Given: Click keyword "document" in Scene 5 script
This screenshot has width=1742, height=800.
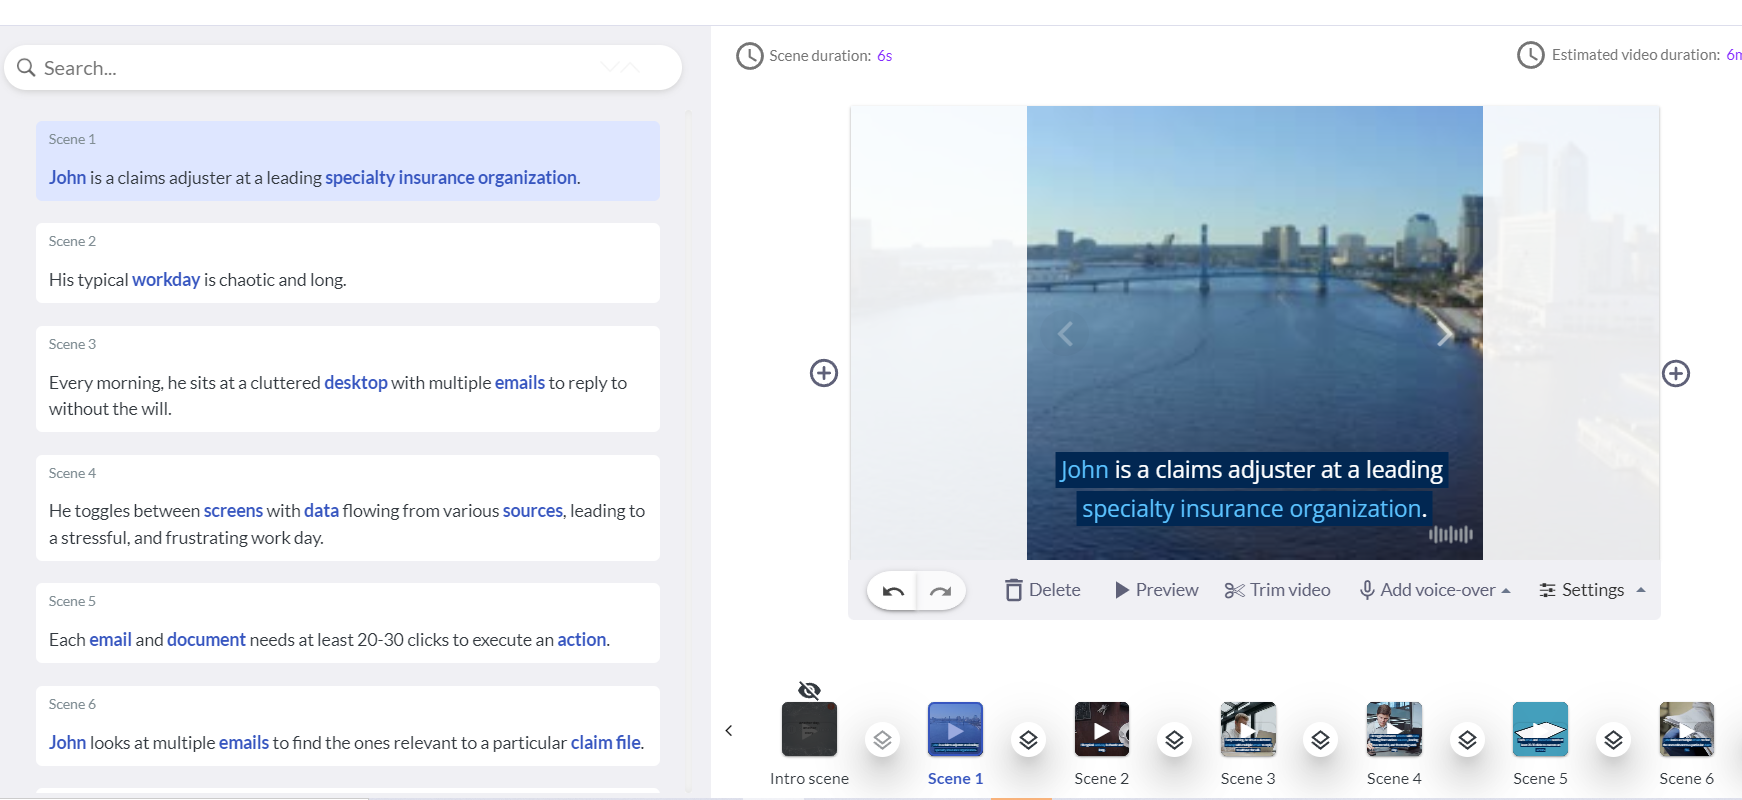Looking at the screenshot, I should [206, 640].
